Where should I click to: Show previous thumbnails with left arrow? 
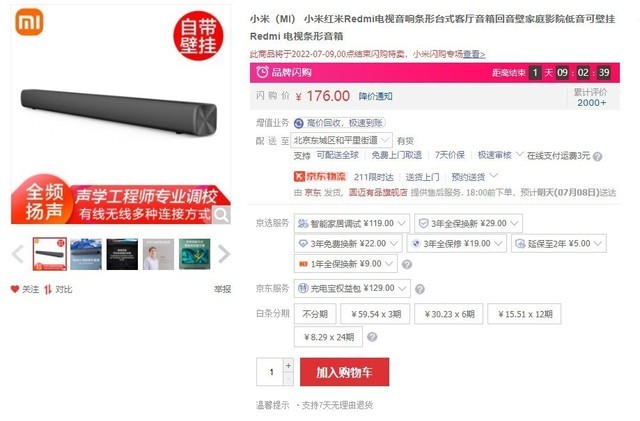point(18,254)
